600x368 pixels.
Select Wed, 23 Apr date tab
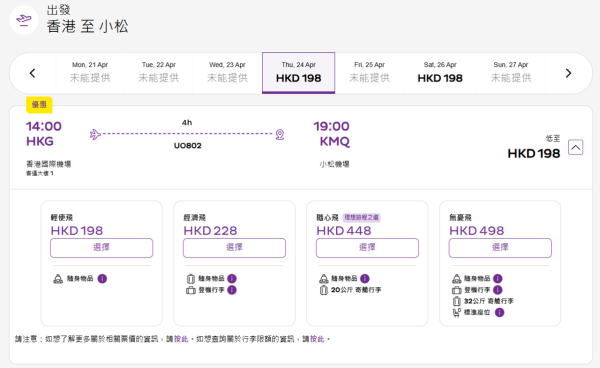(x=227, y=73)
